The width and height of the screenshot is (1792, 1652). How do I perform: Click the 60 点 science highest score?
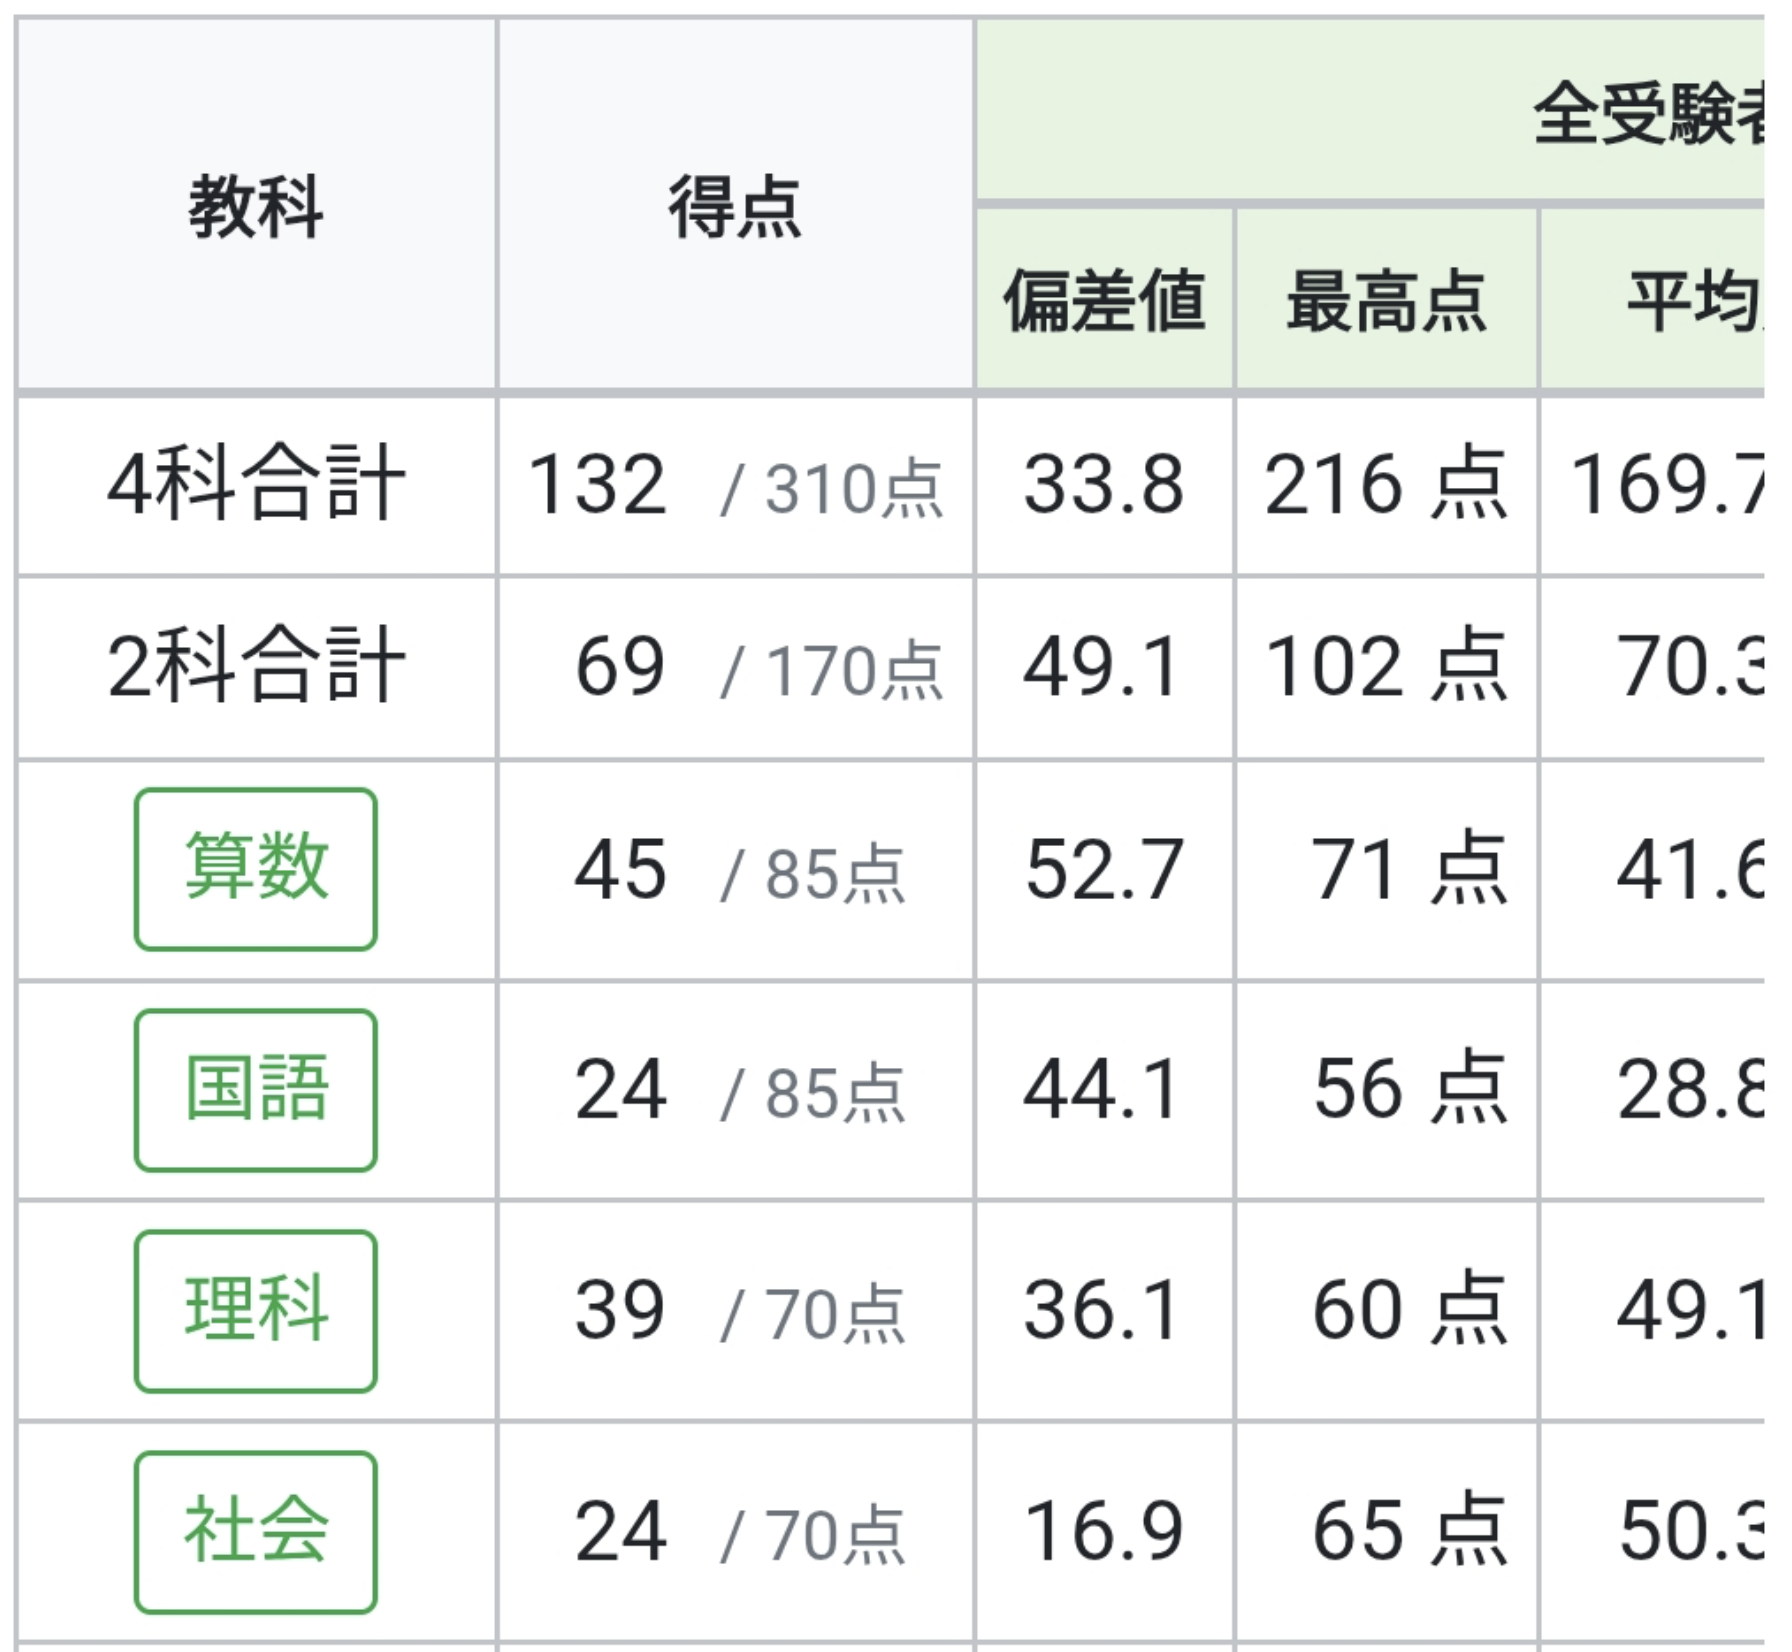(1408, 1310)
